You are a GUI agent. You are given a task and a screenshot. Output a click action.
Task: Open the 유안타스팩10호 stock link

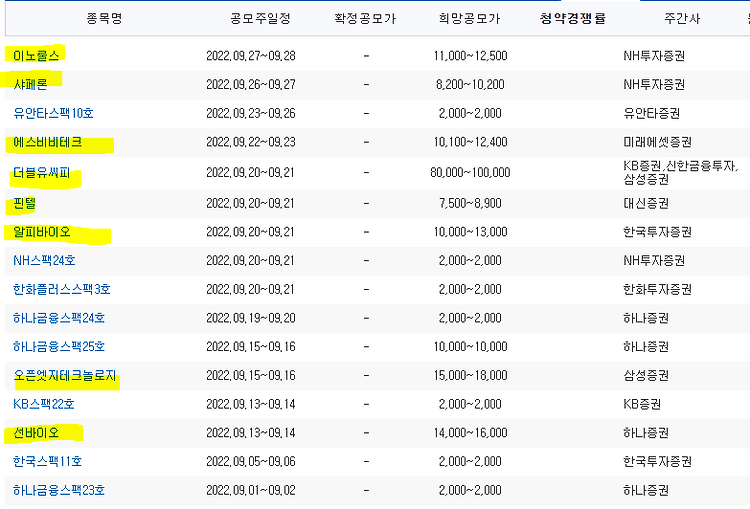(x=53, y=113)
